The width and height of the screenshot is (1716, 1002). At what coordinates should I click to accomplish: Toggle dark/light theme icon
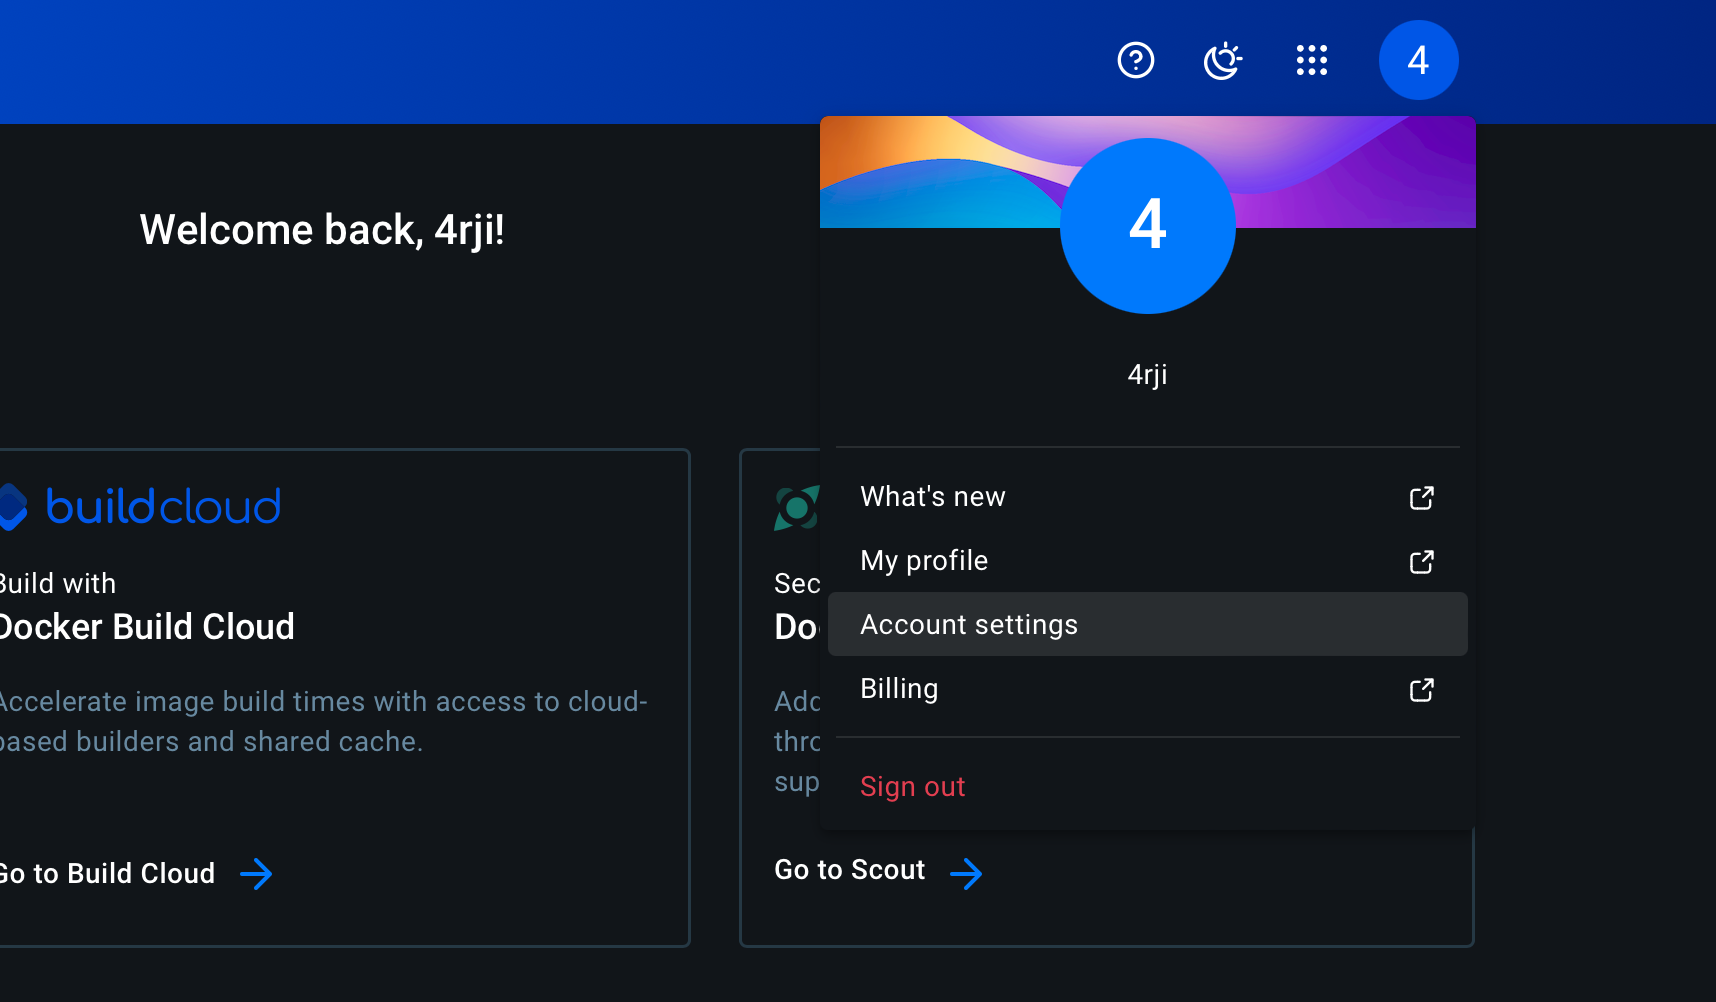pos(1222,61)
